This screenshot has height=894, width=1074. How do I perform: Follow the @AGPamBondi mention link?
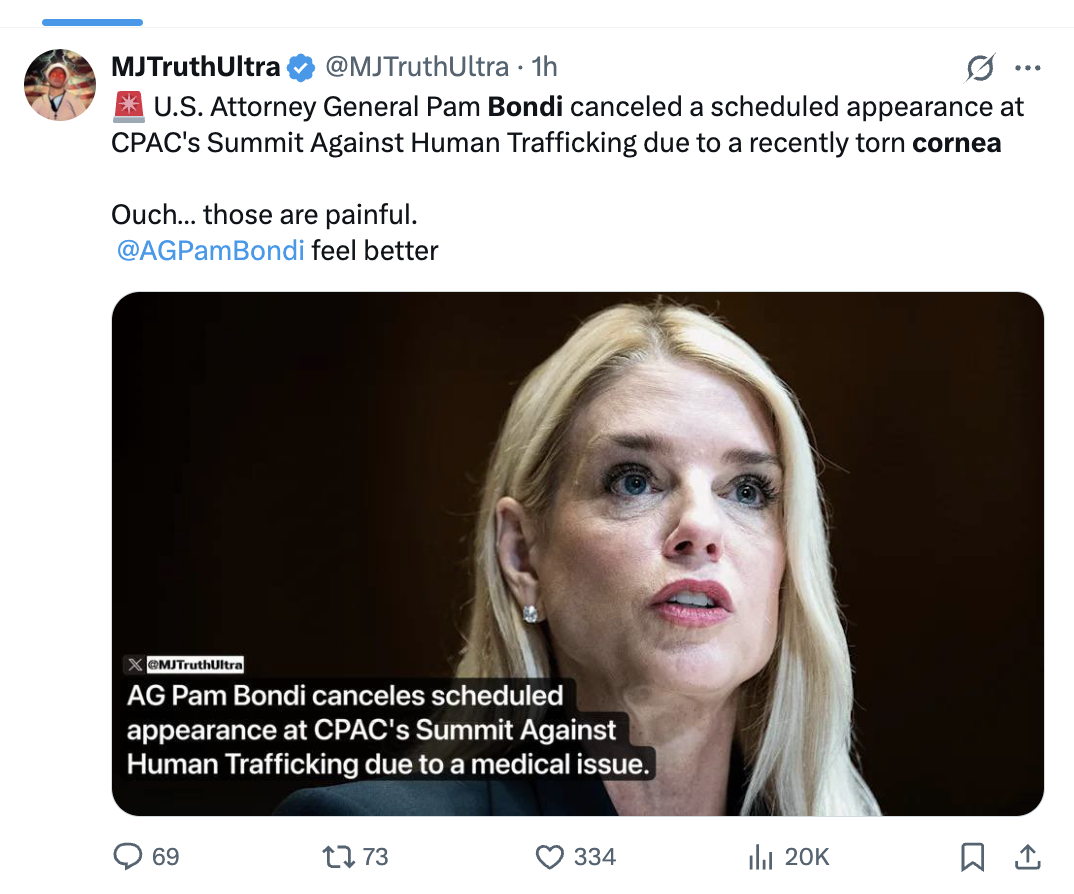tap(210, 250)
